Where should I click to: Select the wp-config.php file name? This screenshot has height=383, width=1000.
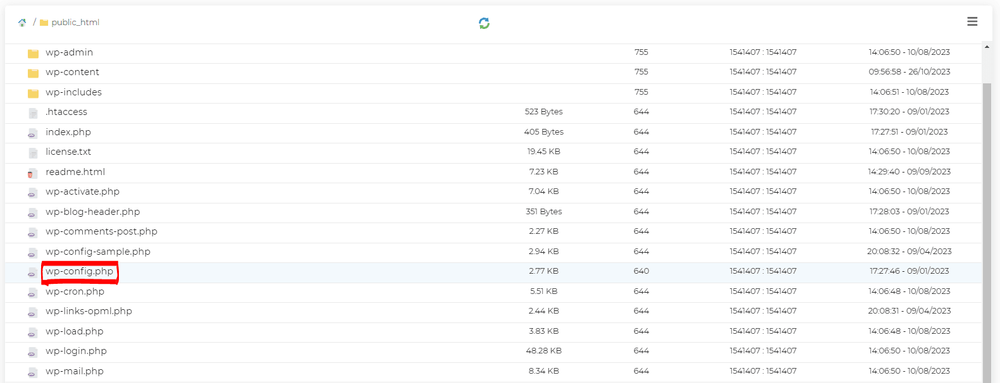[80, 271]
